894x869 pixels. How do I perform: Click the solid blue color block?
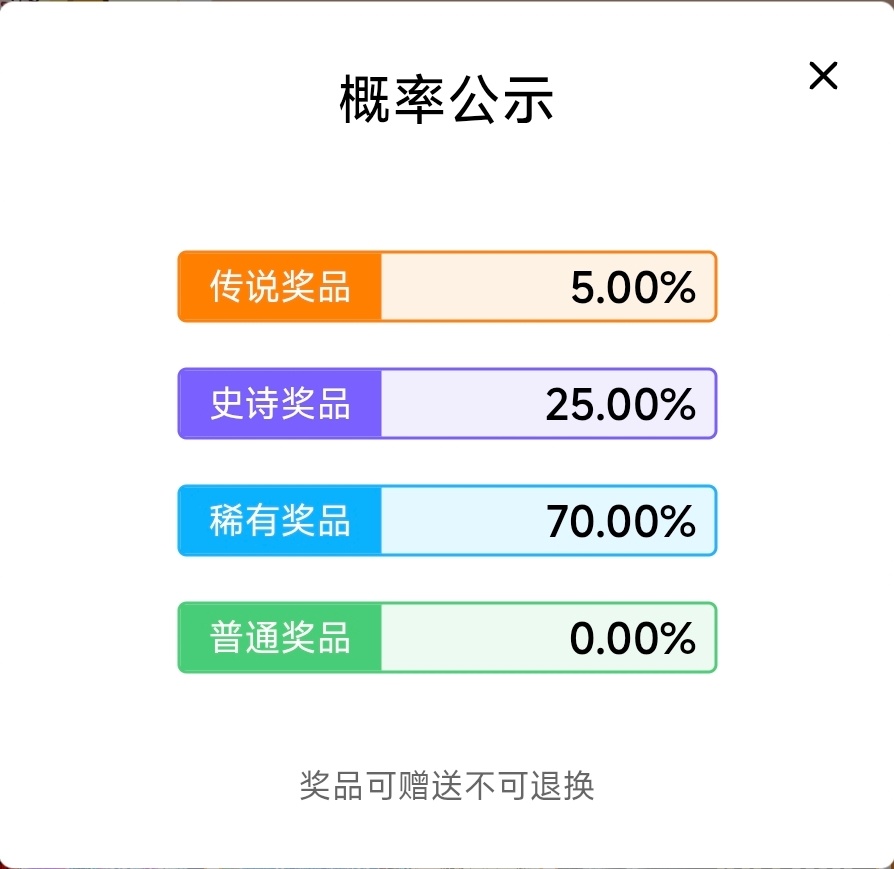[x=195, y=521]
